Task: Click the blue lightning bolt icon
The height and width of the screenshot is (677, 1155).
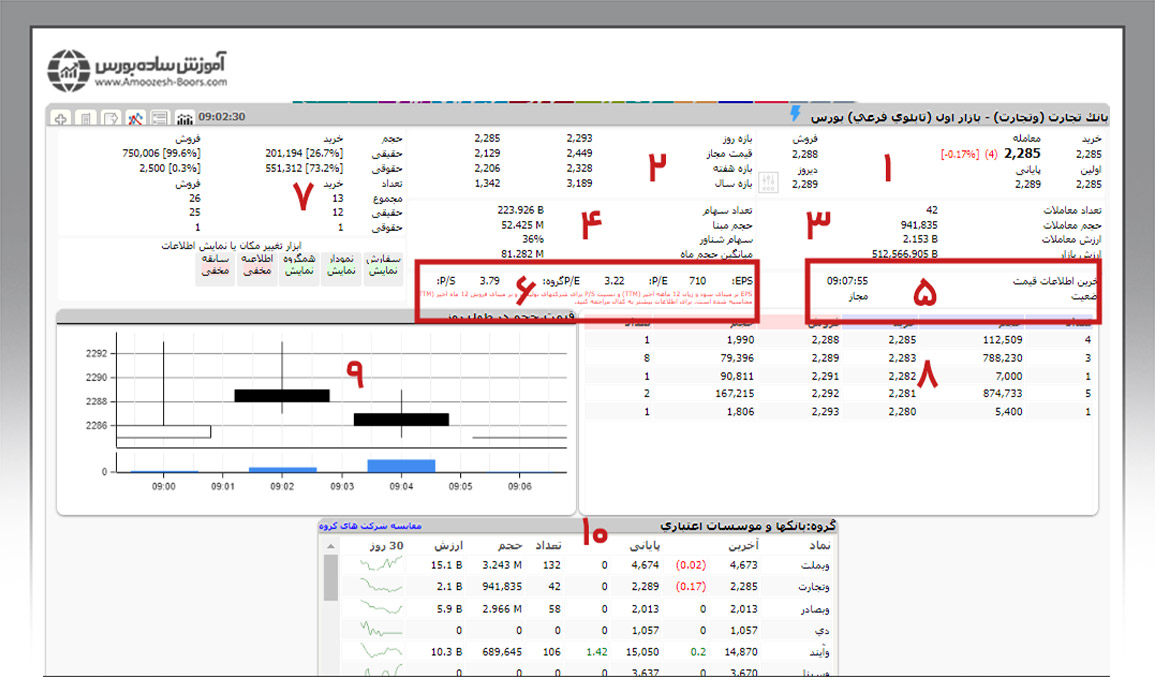Action: (x=796, y=114)
